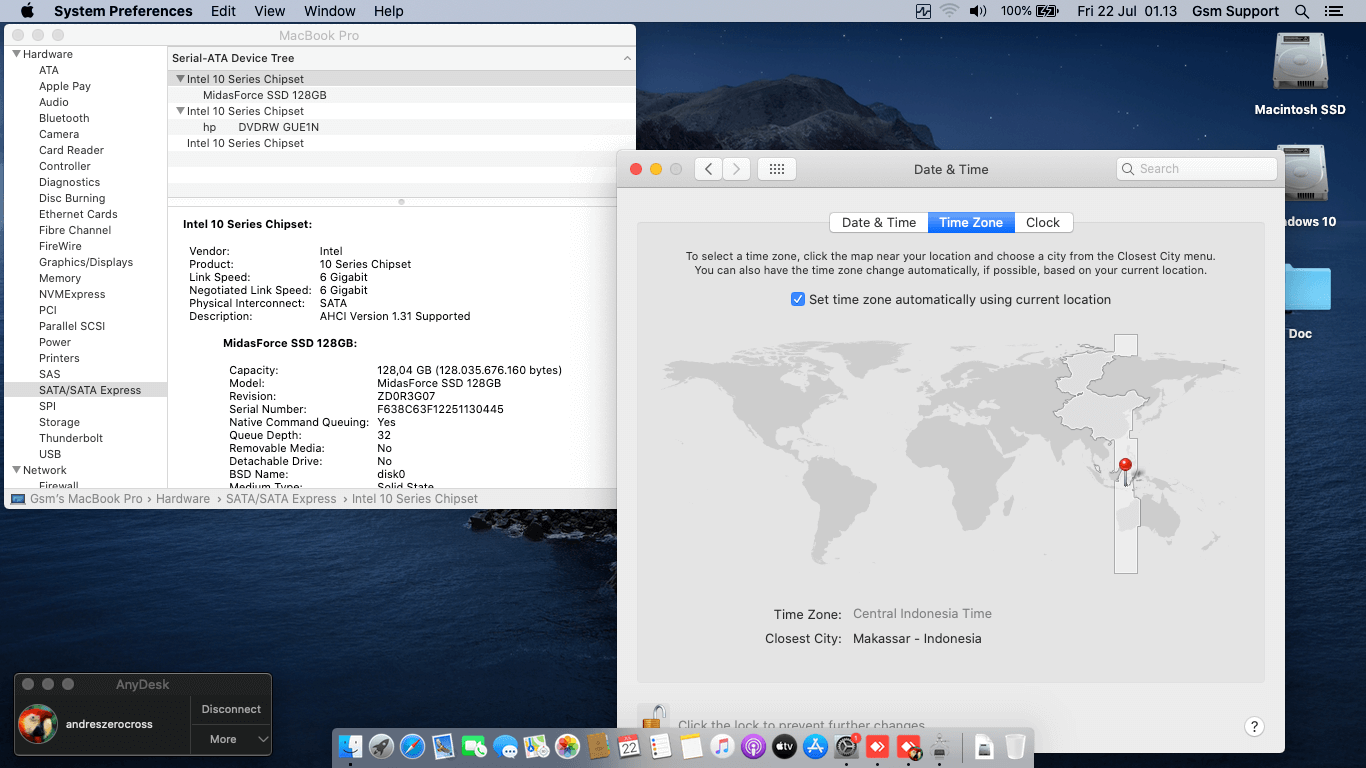1366x768 pixels.
Task: Switch to the Date & Time tab
Action: pyautogui.click(x=878, y=222)
